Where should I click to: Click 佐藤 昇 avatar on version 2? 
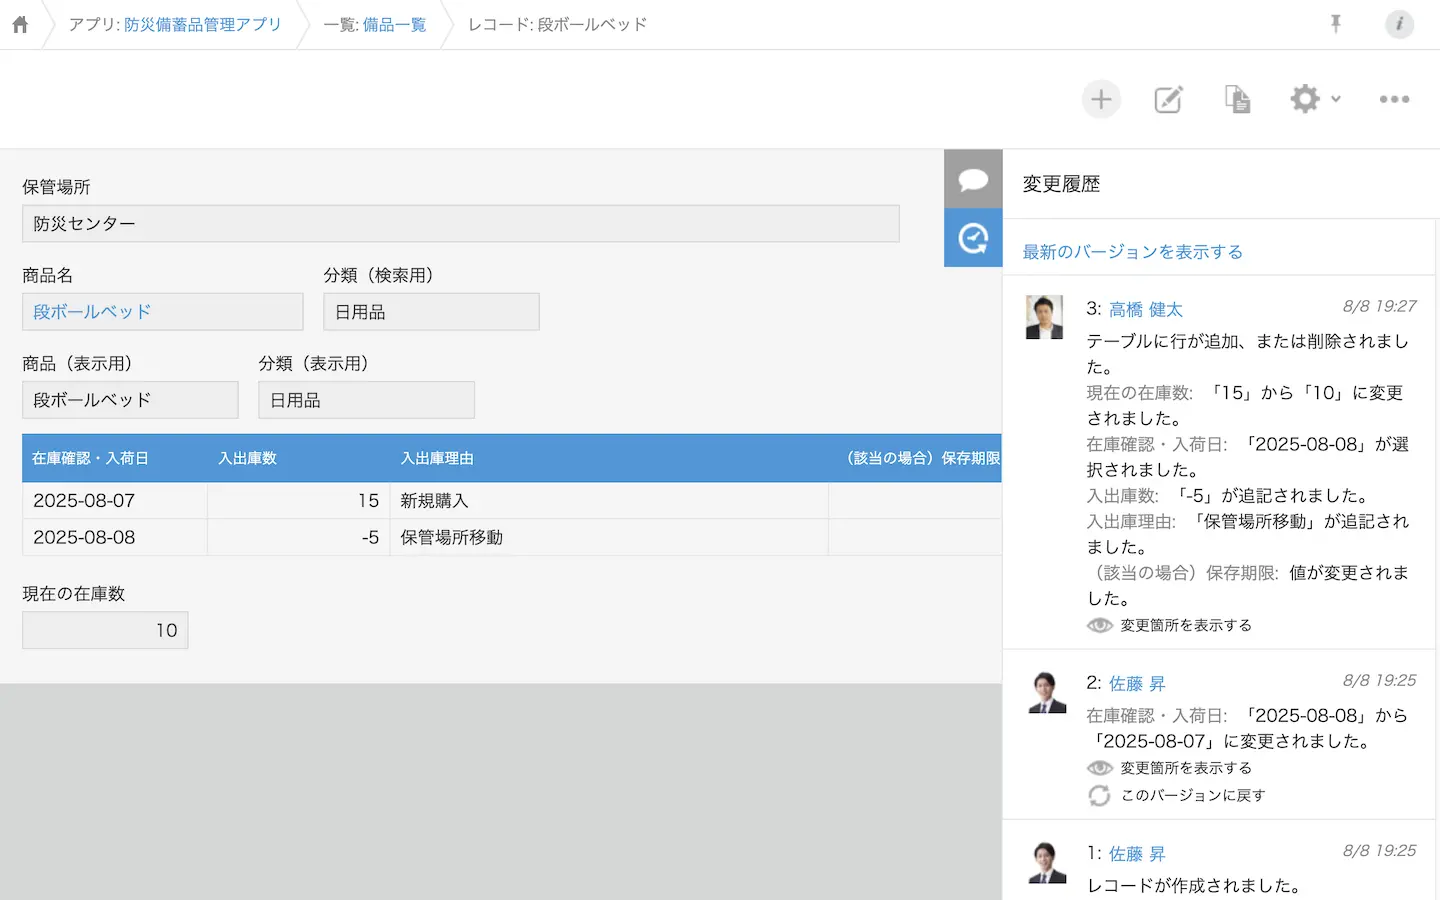tap(1046, 692)
